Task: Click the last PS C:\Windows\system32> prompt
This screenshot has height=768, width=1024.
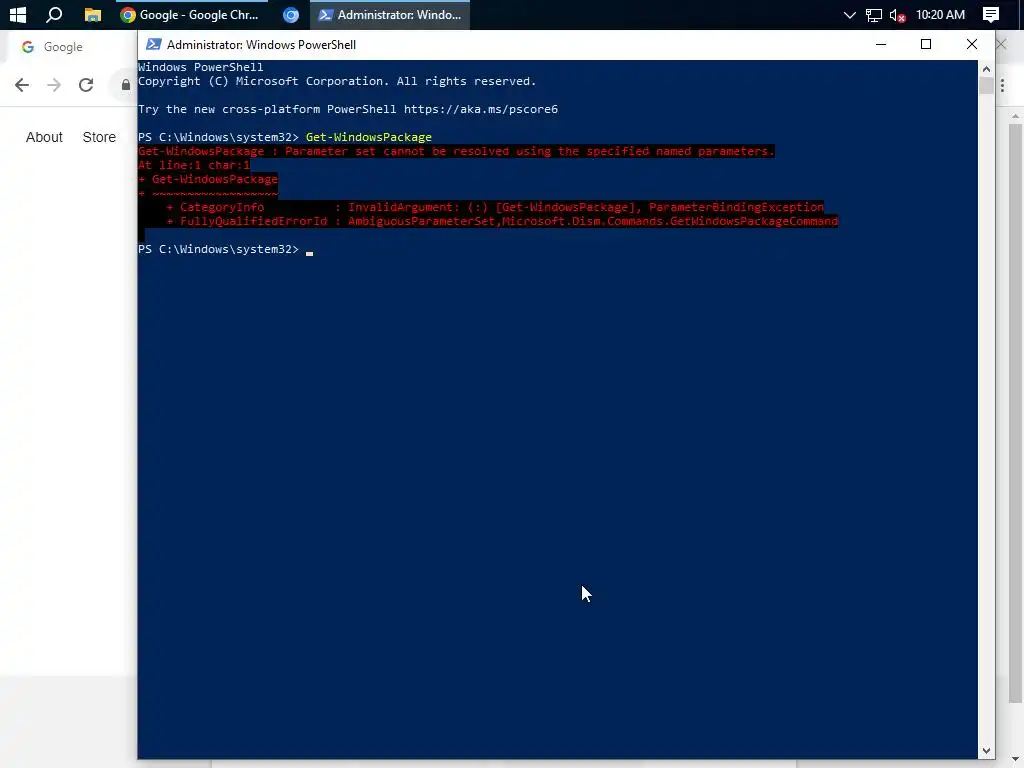Action: (218, 249)
